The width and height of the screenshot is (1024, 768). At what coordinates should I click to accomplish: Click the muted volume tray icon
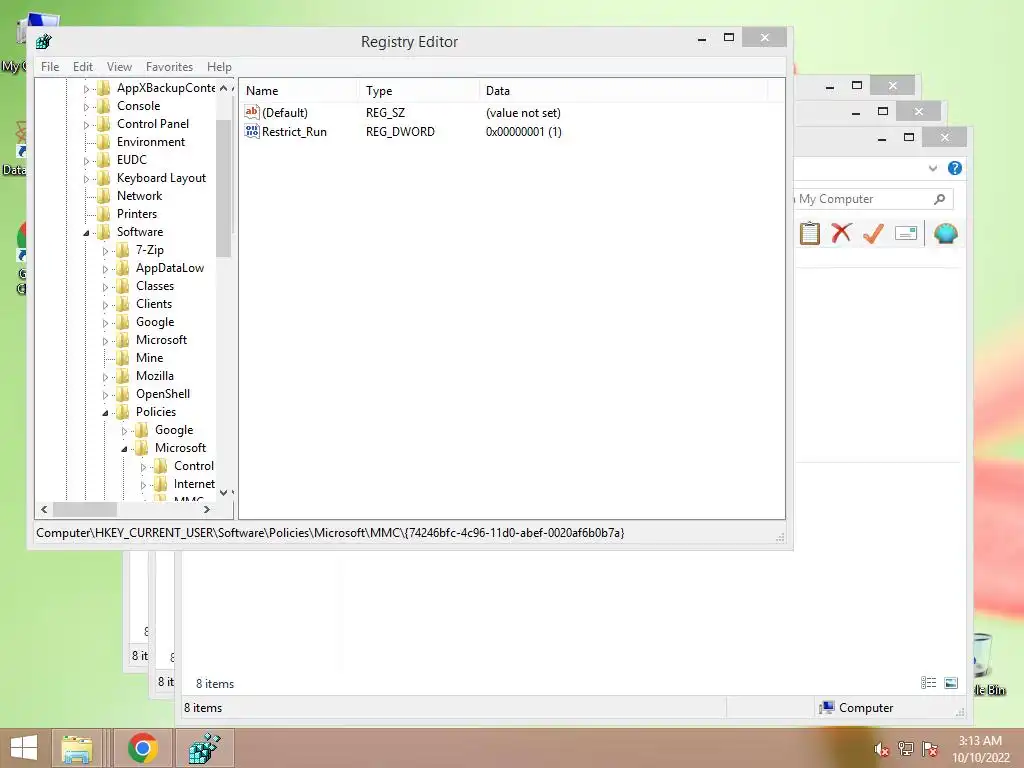(x=881, y=749)
